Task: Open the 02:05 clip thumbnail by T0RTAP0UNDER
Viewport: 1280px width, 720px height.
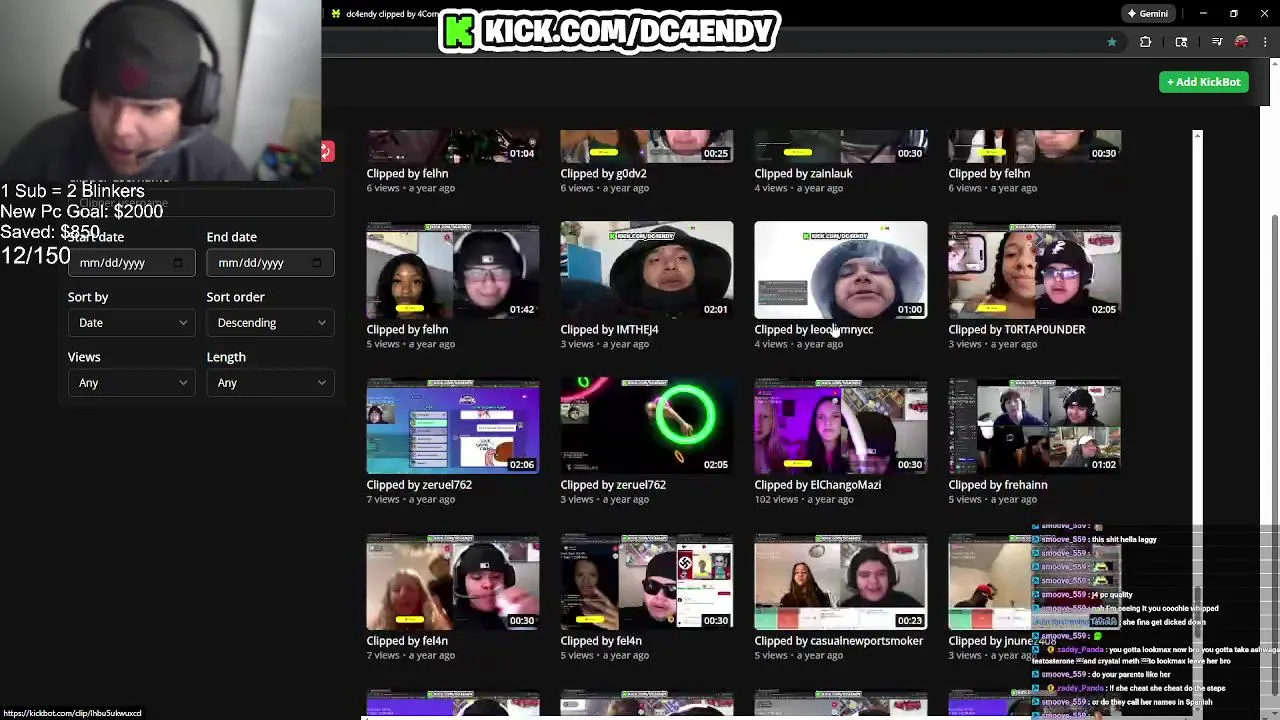Action: [1035, 270]
